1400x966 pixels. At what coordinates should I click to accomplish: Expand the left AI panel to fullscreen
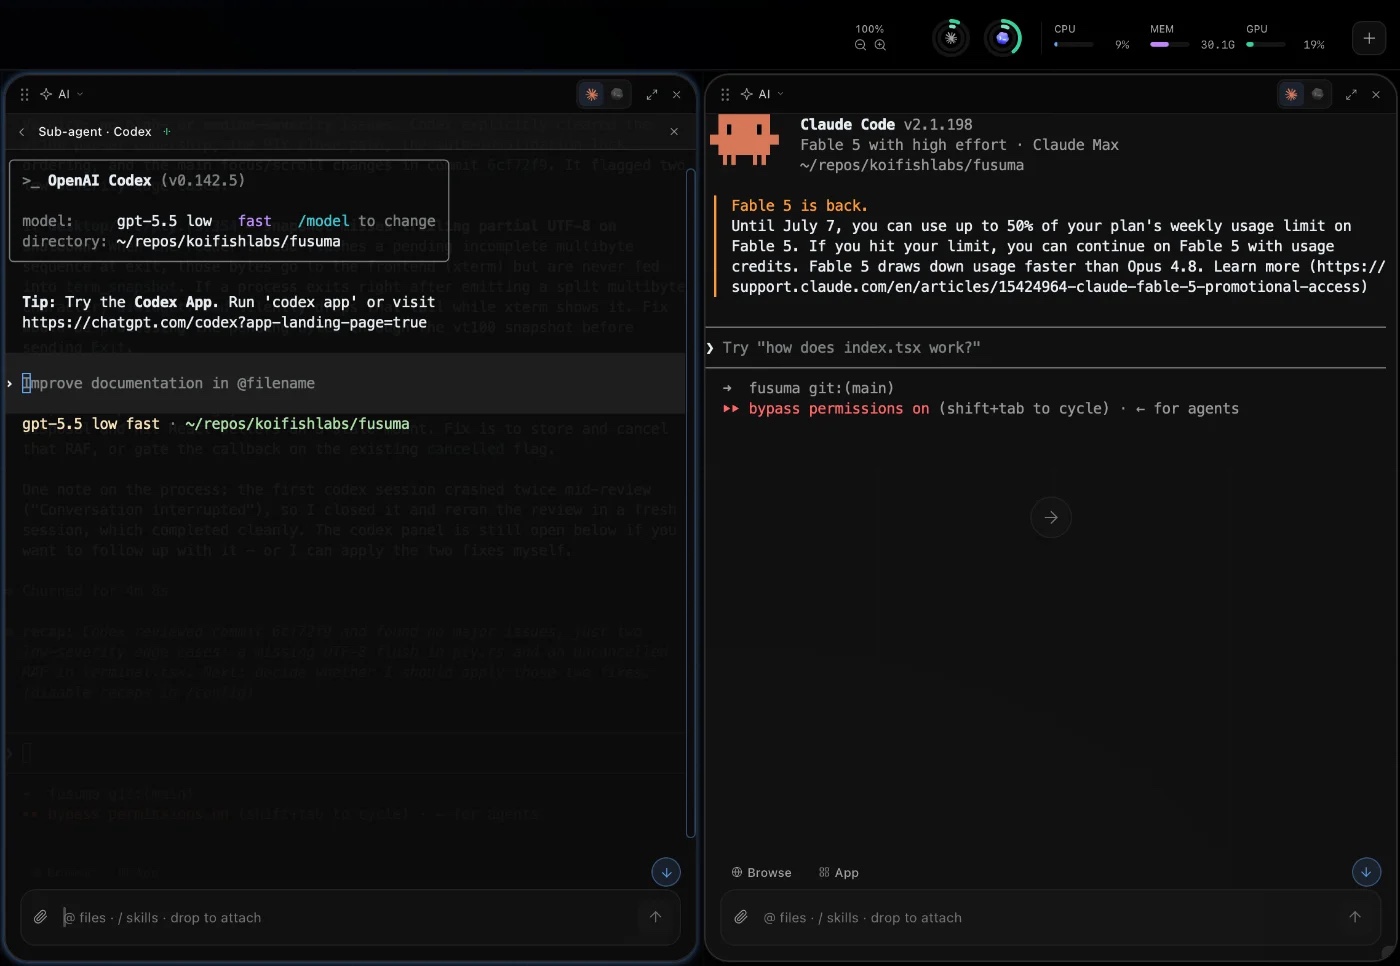click(652, 94)
